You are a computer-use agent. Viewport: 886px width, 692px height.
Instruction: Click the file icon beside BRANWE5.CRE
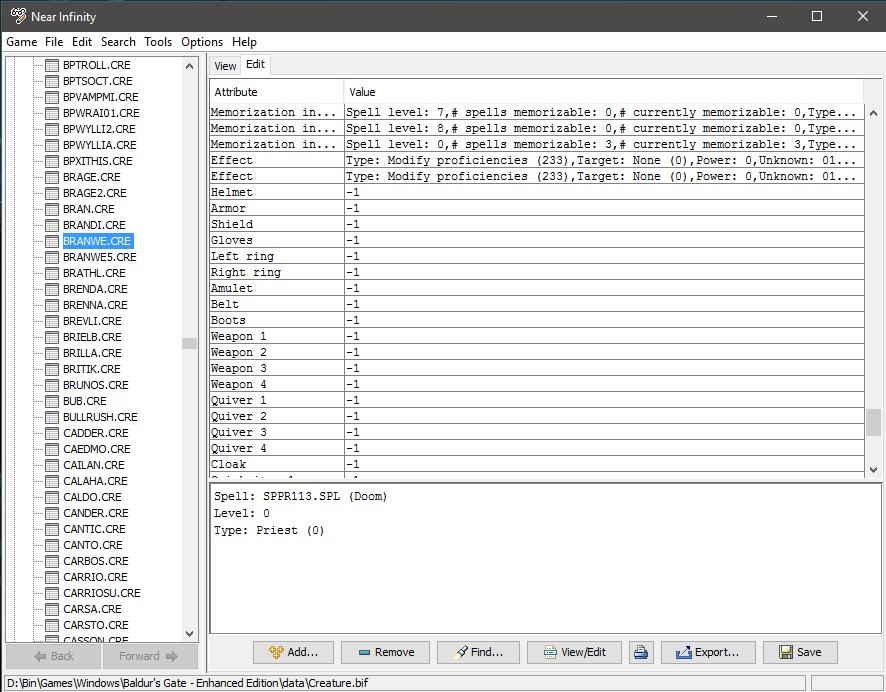(x=52, y=257)
